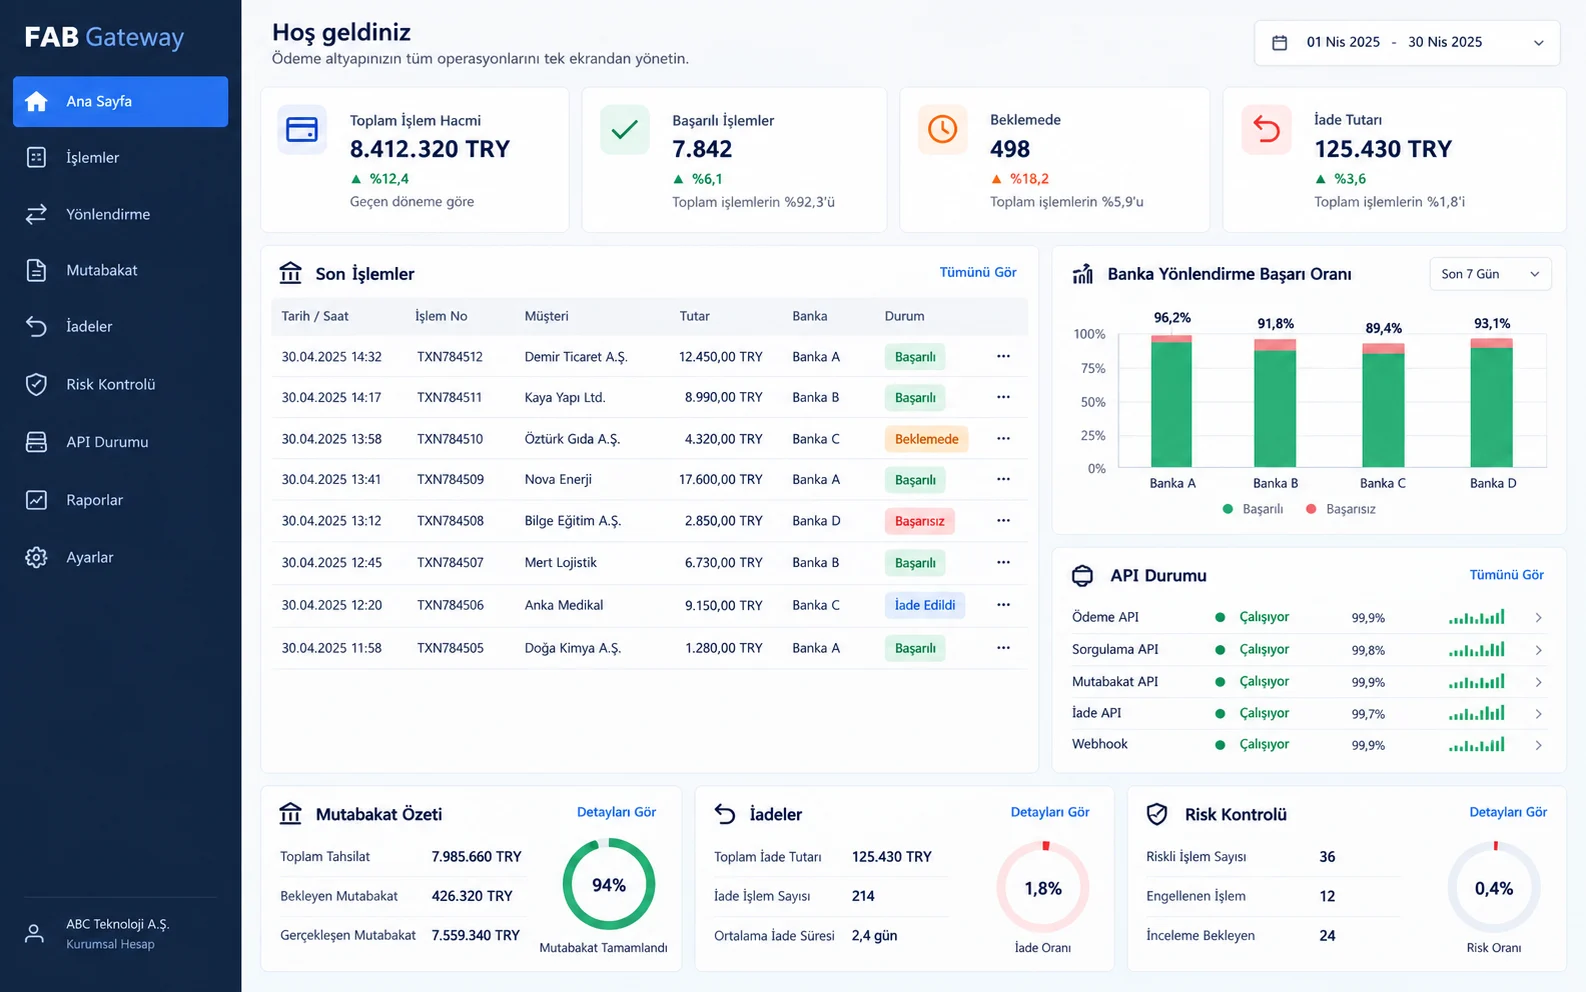Screen dimensions: 1586x992
Task: Toggle Başarılı legend entry in chart
Action: (1253, 509)
